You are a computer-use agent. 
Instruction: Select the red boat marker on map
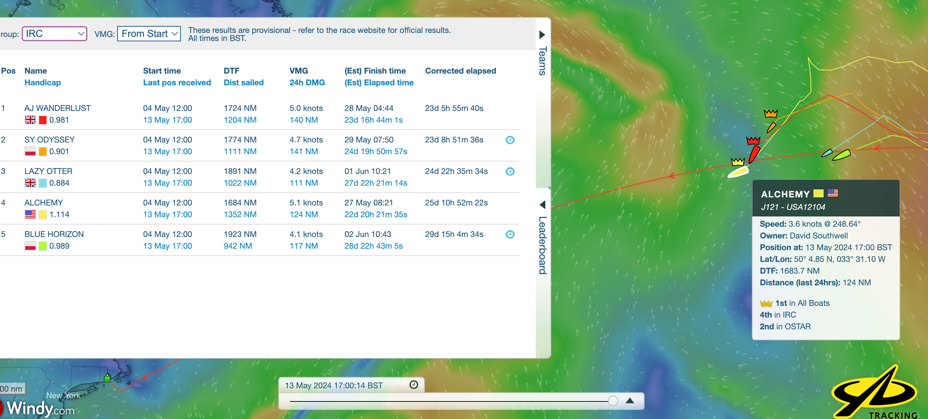click(754, 152)
